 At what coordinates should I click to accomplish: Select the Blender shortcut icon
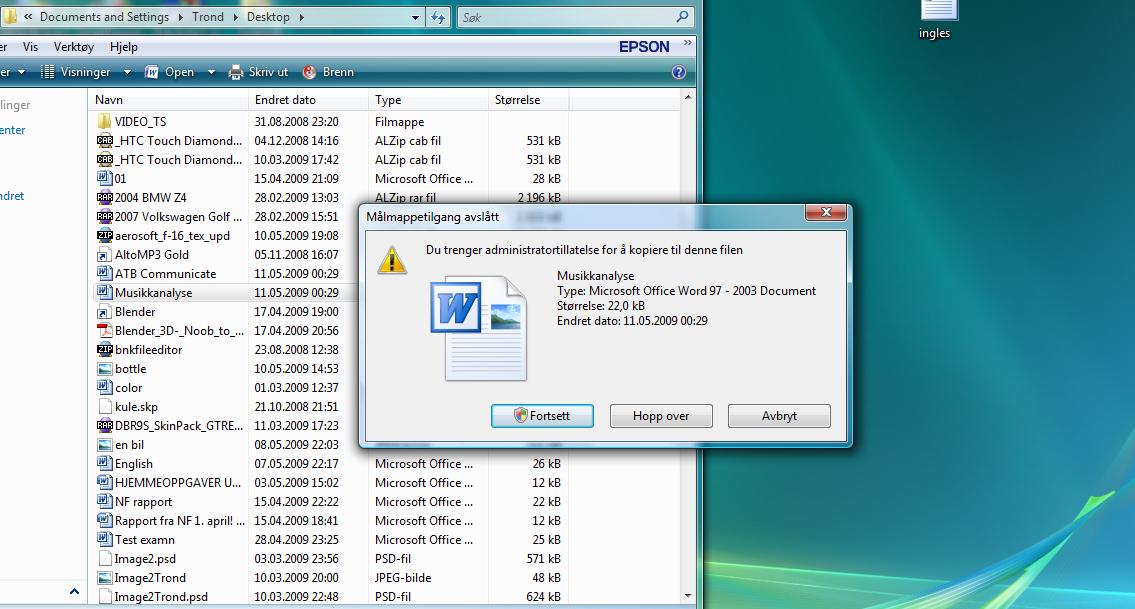[x=104, y=312]
